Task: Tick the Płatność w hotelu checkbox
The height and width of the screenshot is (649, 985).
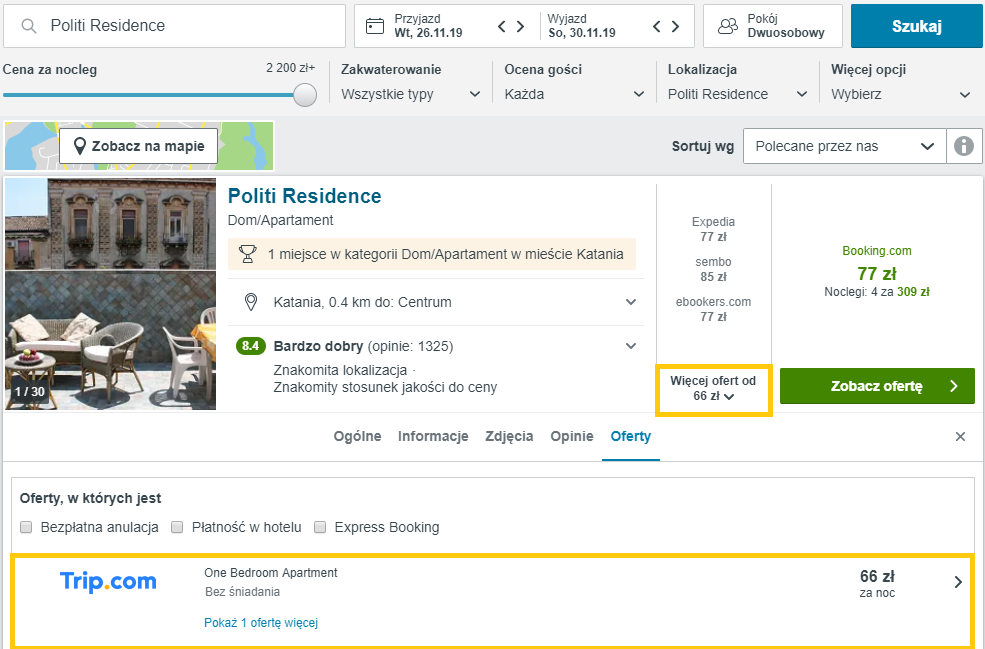Action: (178, 527)
